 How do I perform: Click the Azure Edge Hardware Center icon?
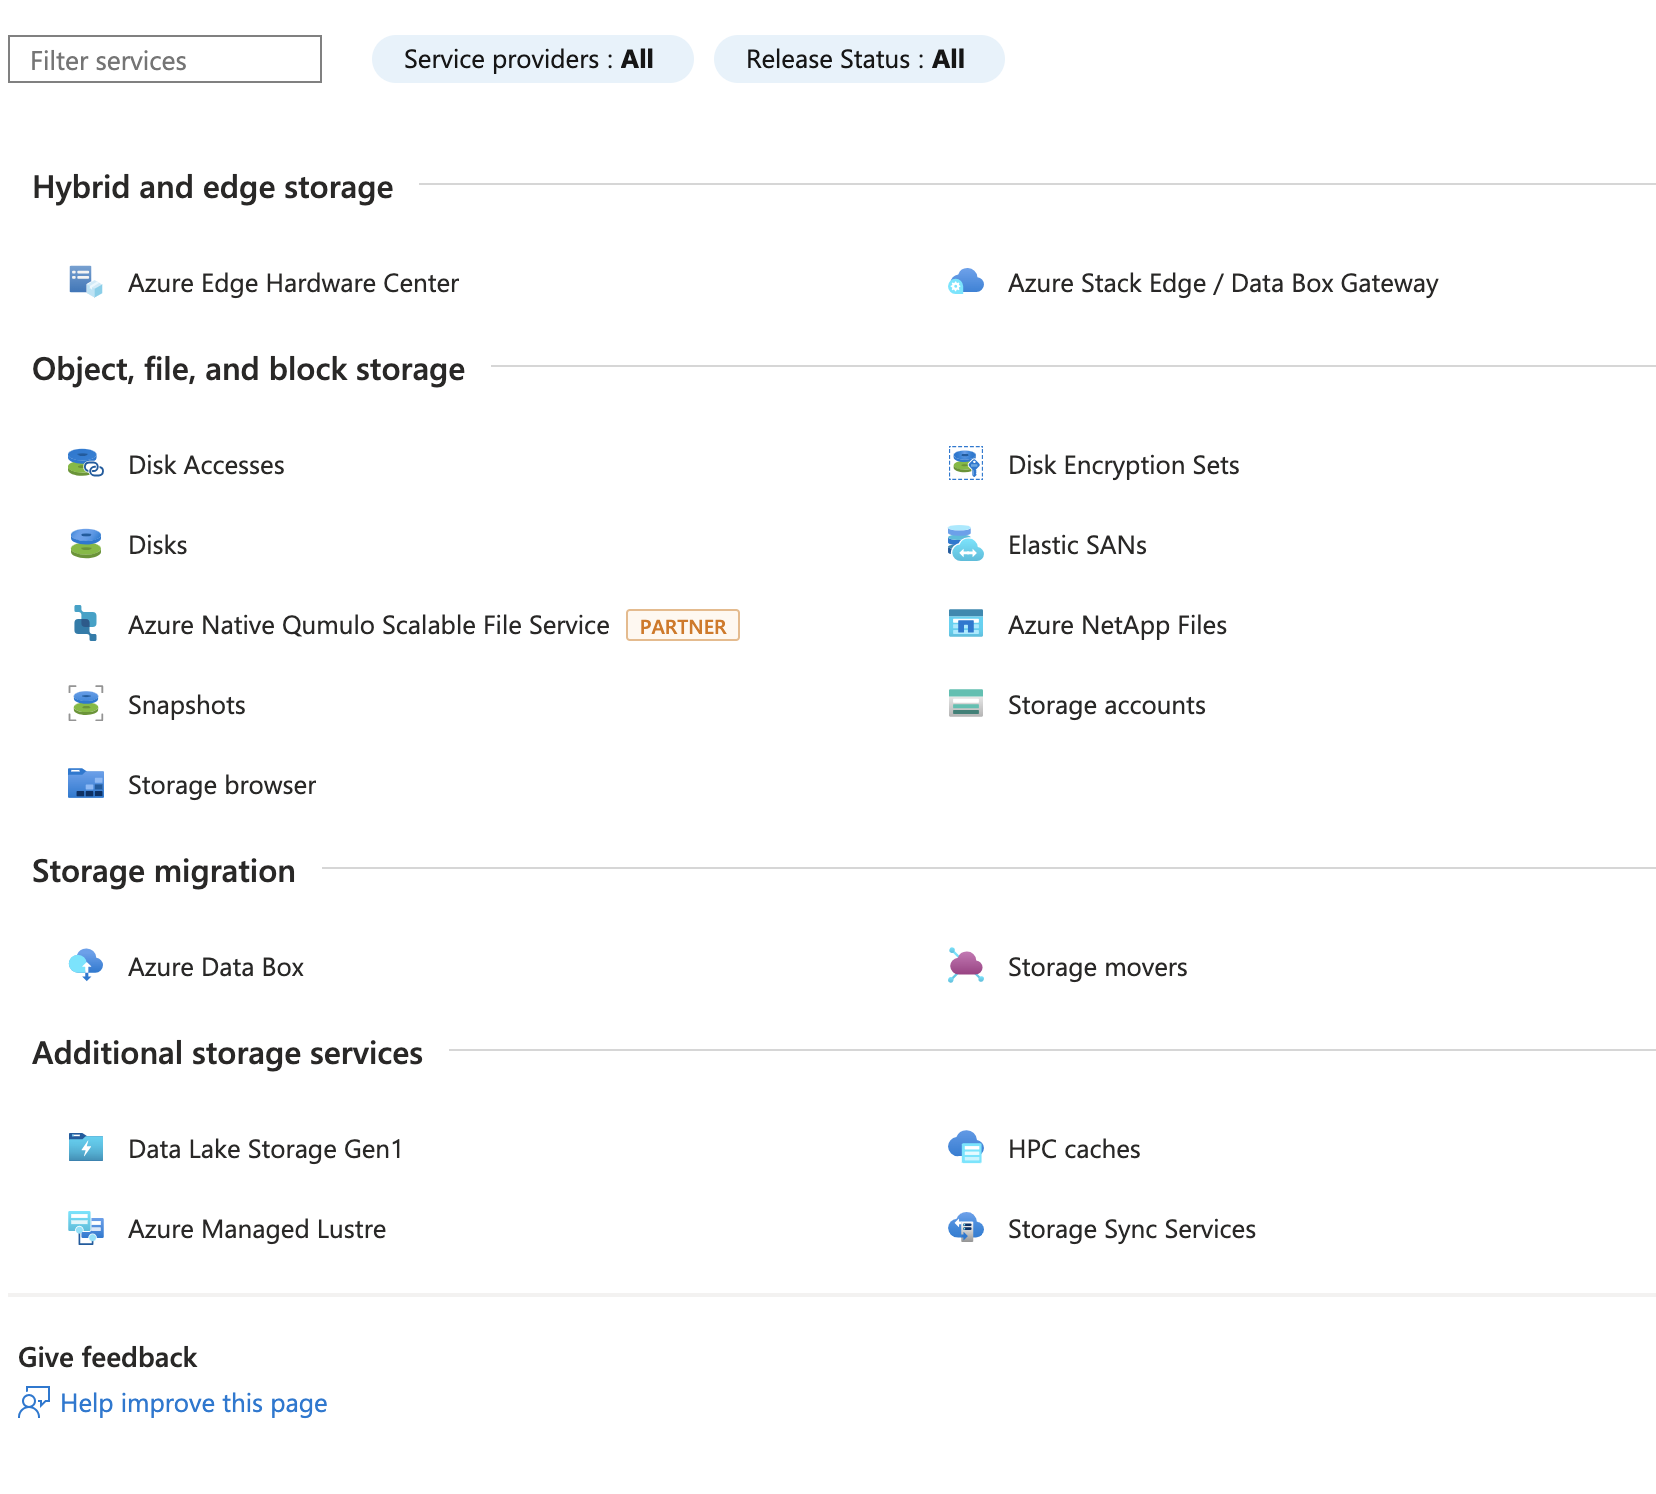coord(86,282)
